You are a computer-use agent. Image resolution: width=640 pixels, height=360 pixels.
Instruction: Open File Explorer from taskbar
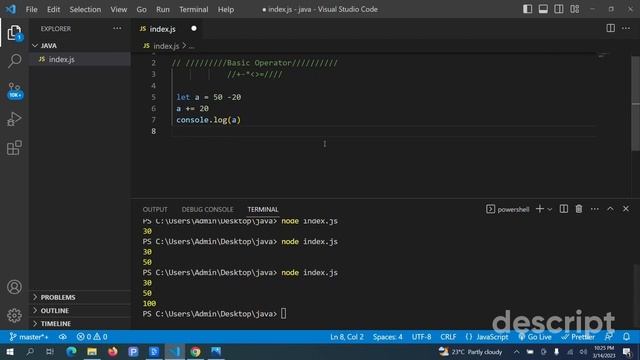click(x=92, y=351)
